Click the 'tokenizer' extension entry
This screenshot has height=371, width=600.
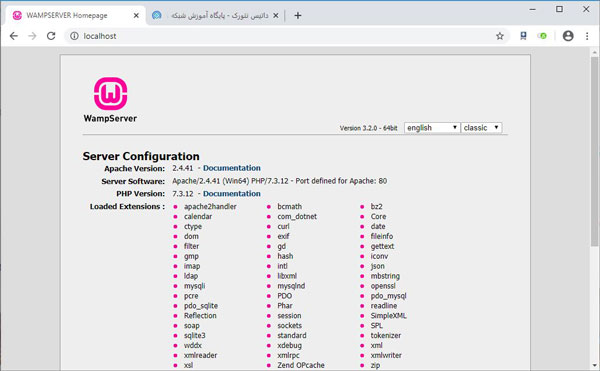click(386, 335)
